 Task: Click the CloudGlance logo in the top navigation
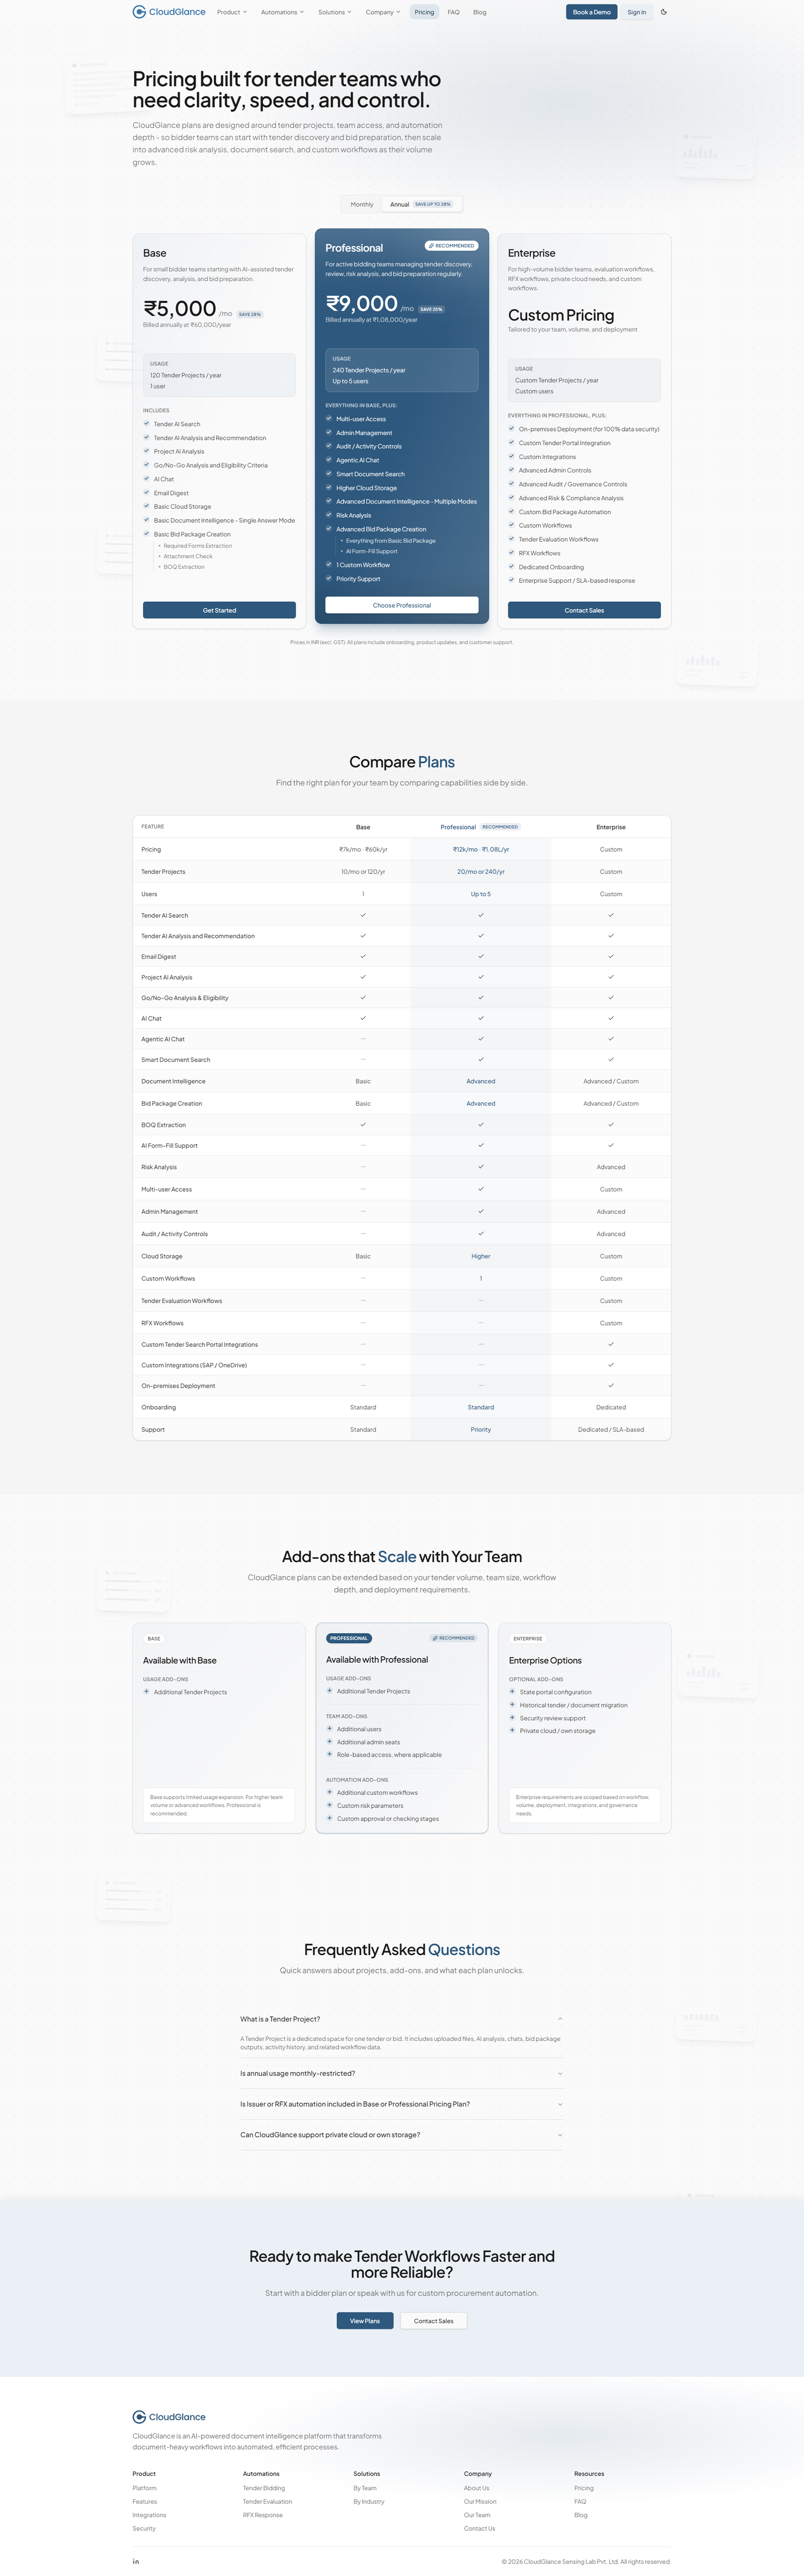pyautogui.click(x=169, y=12)
